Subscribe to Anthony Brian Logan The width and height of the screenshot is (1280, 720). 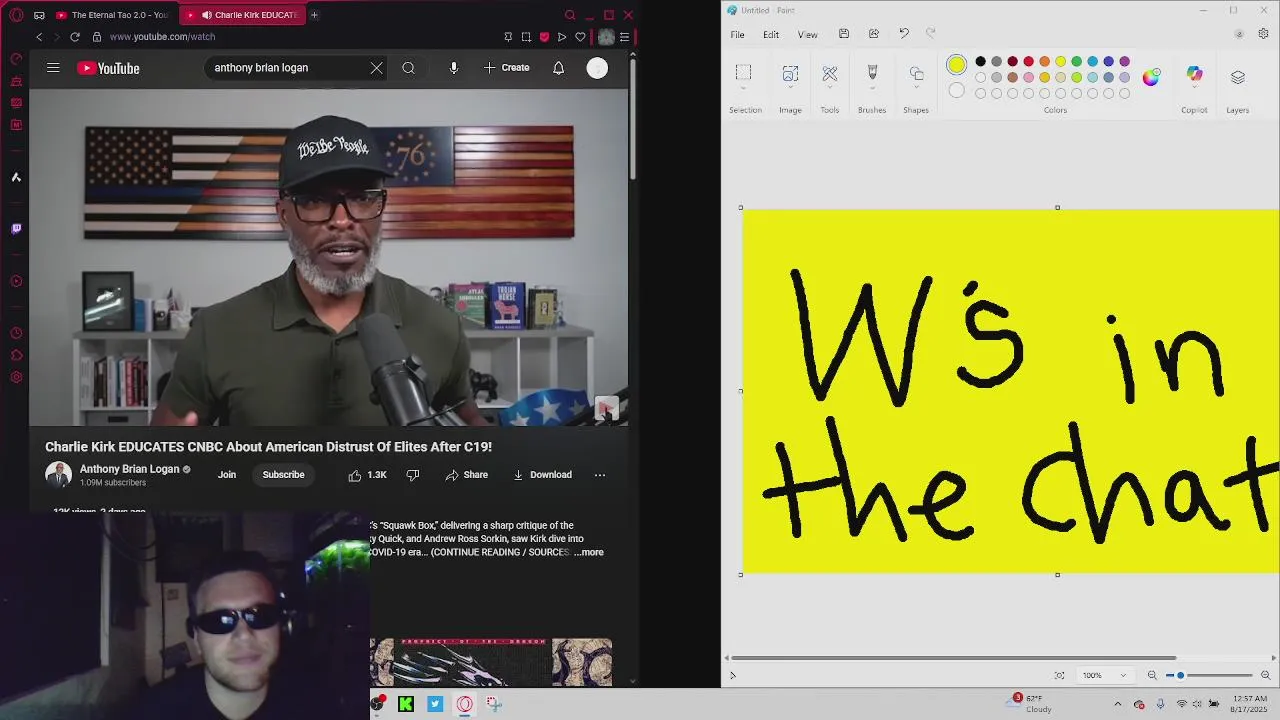click(x=283, y=475)
